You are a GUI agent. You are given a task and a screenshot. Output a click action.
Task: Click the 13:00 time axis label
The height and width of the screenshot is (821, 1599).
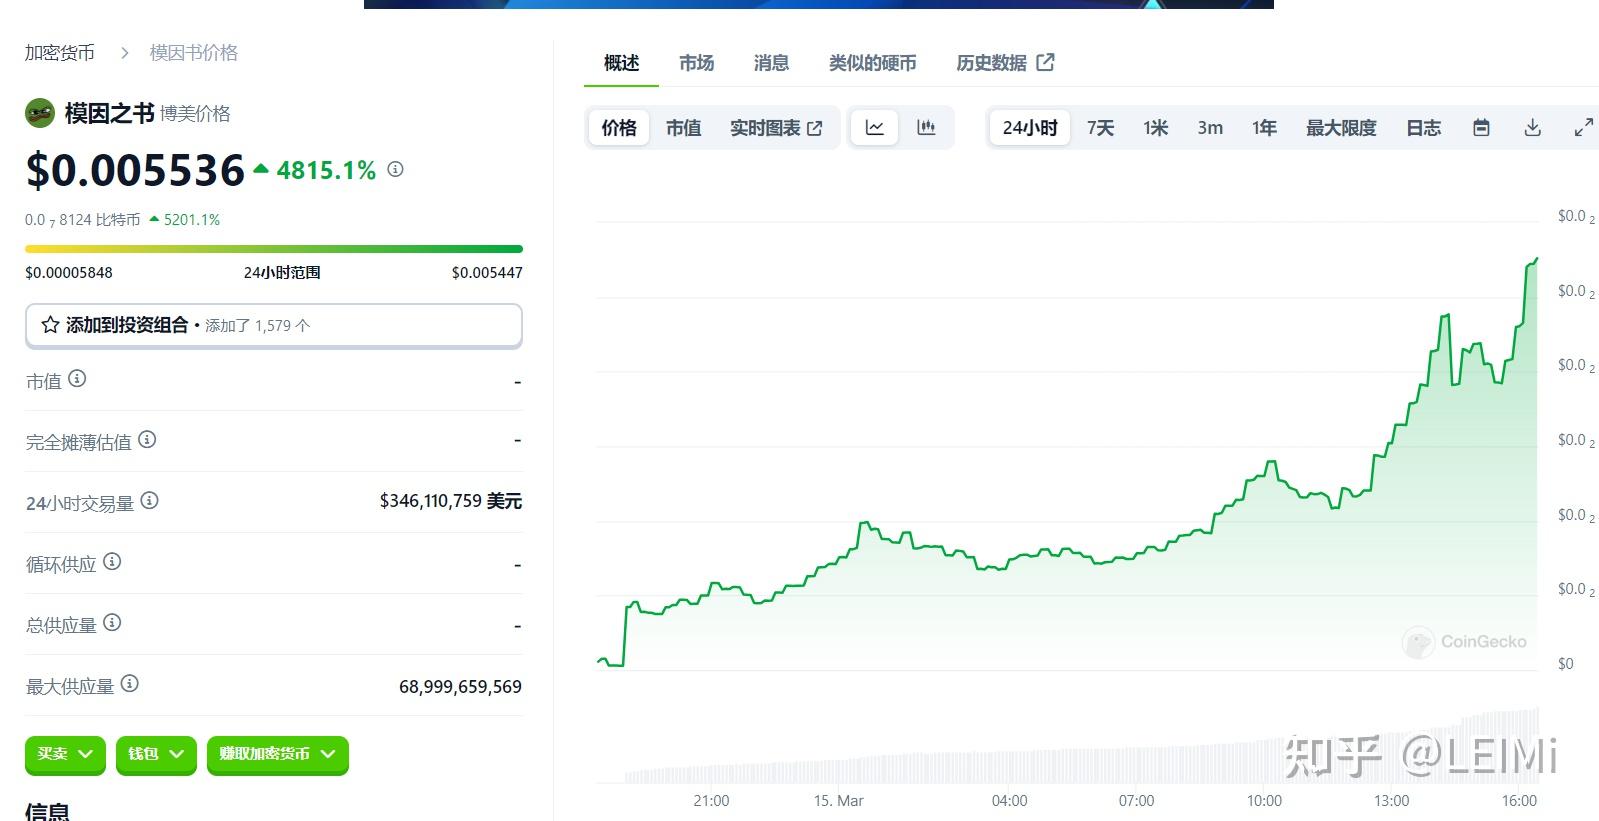(x=1392, y=801)
